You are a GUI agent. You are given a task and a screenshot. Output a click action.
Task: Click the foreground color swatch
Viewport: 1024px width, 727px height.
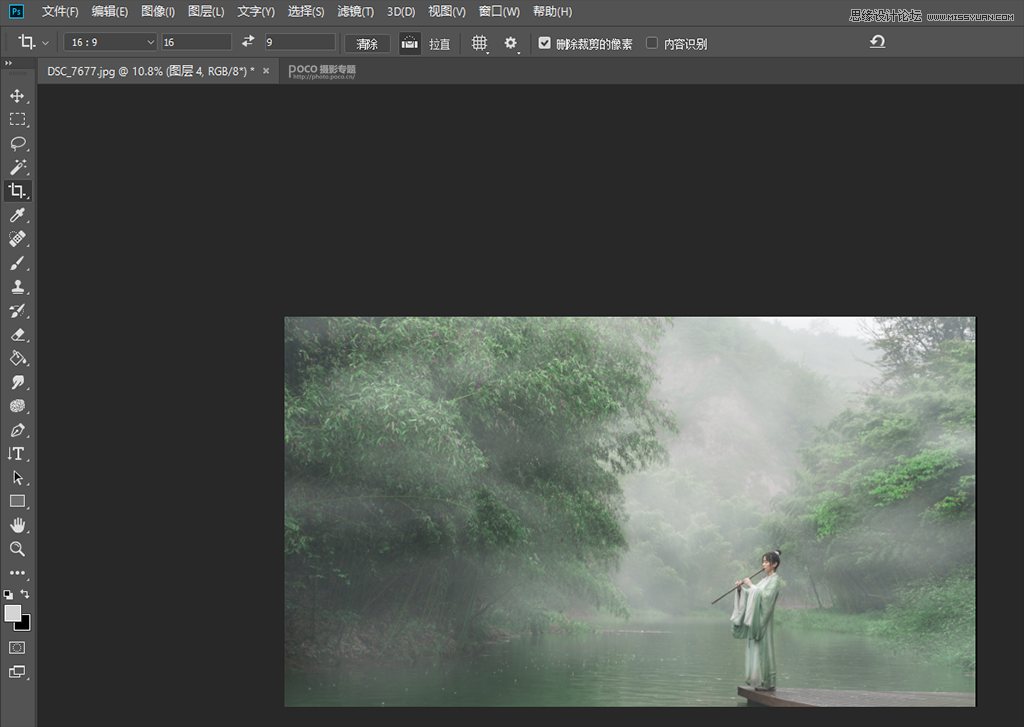12,613
